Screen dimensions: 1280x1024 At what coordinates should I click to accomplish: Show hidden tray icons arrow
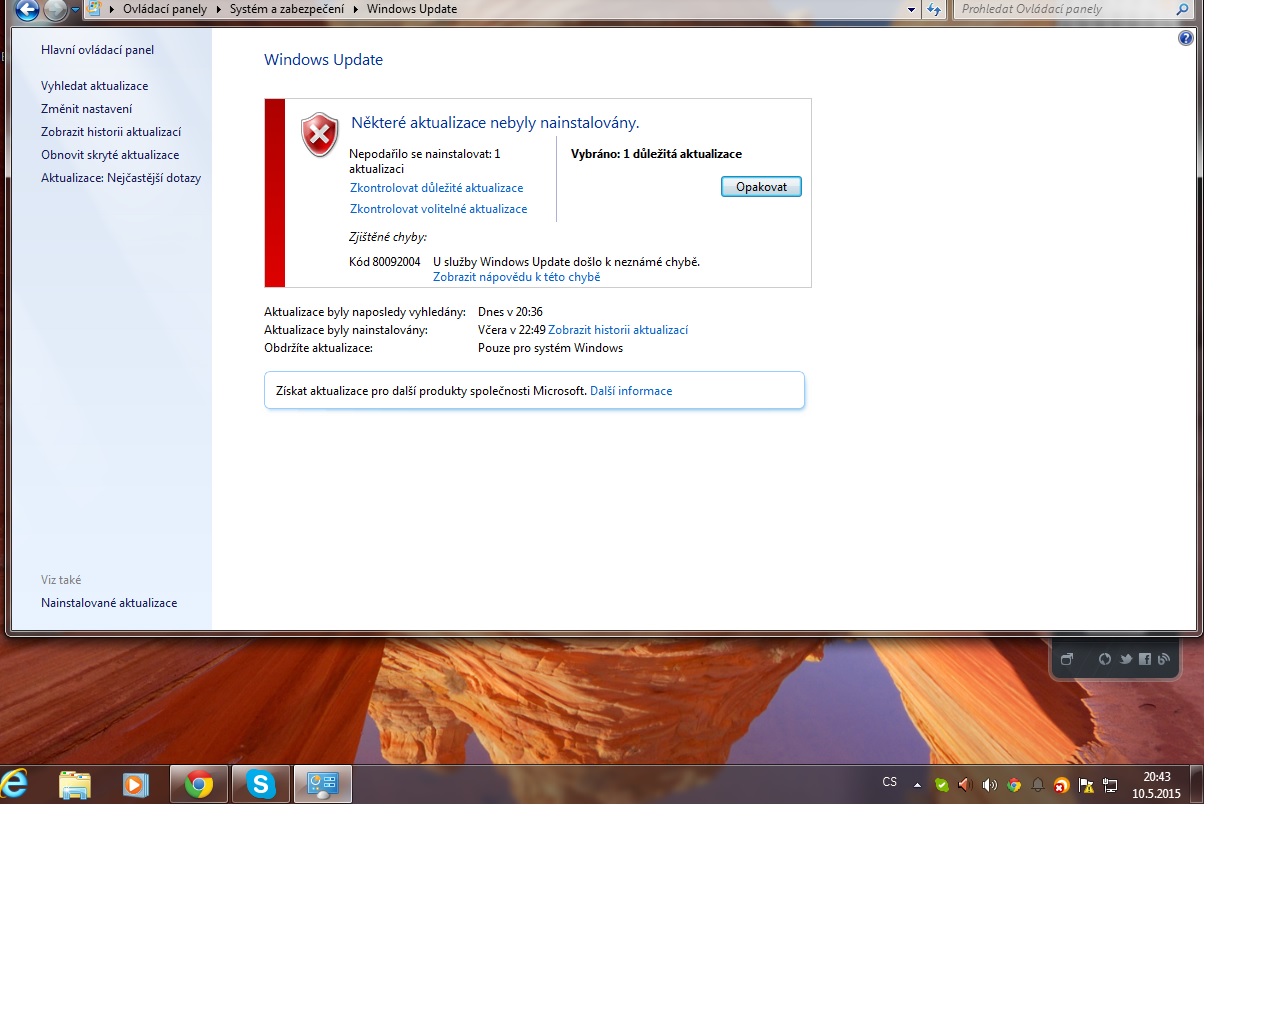coord(917,785)
